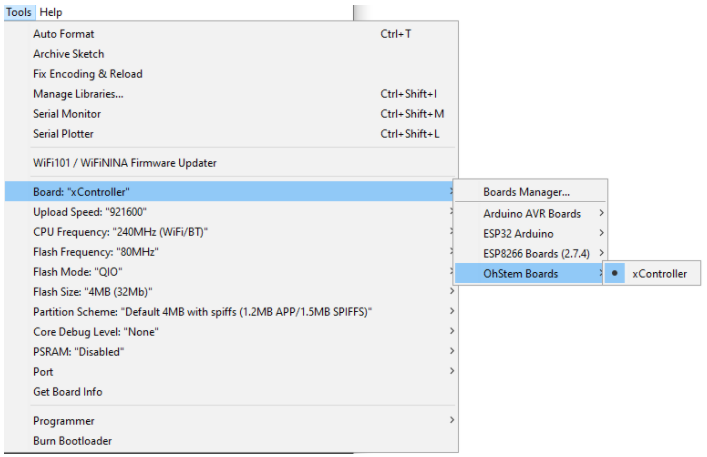Select the xController board radio option
The height and width of the screenshot is (457, 707).
coord(658,274)
